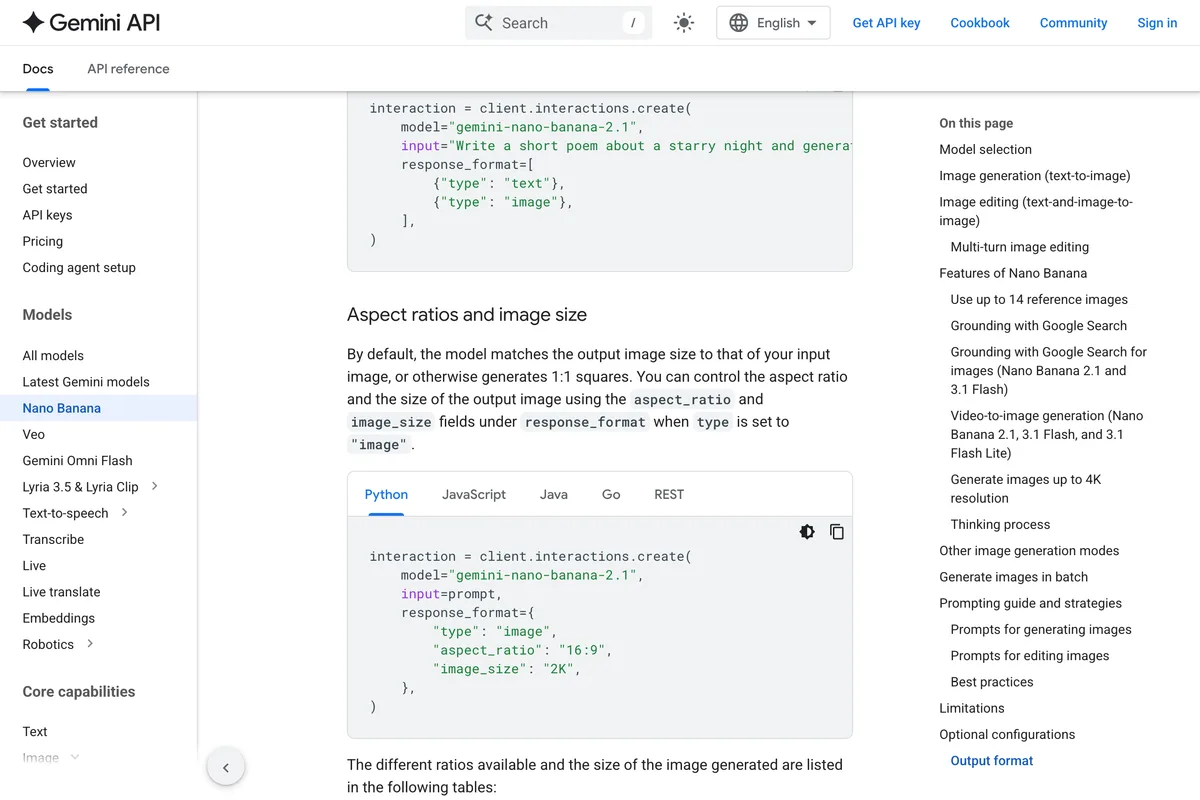Toggle the code block dark theme icon

(x=807, y=532)
